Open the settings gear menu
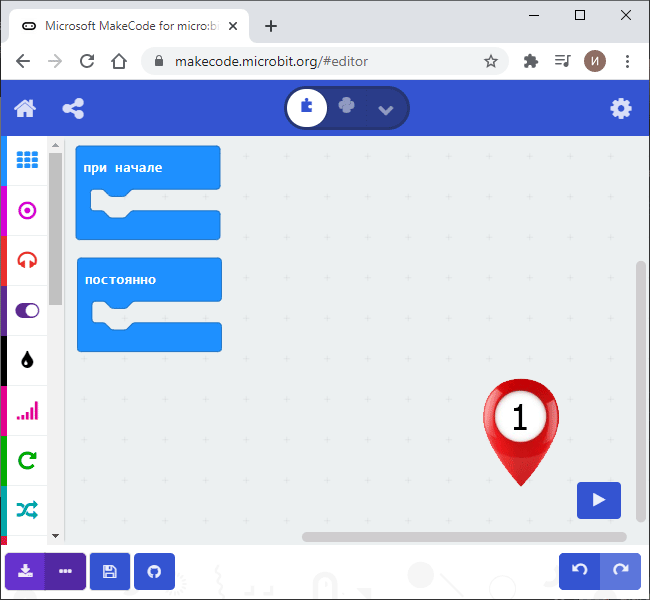Image resolution: width=650 pixels, height=600 pixels. click(x=621, y=109)
